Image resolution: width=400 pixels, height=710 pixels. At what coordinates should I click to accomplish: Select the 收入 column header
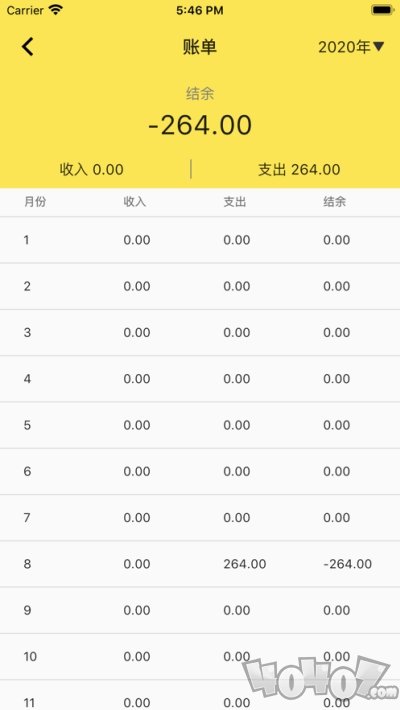point(135,202)
